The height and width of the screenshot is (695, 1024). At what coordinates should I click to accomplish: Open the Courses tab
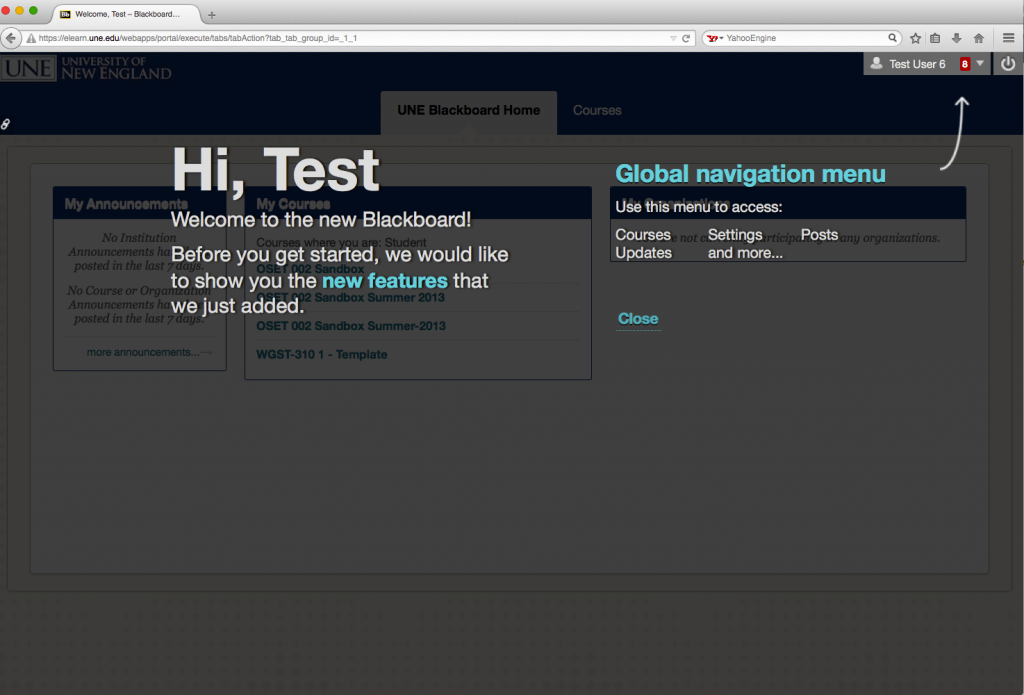[x=597, y=110]
